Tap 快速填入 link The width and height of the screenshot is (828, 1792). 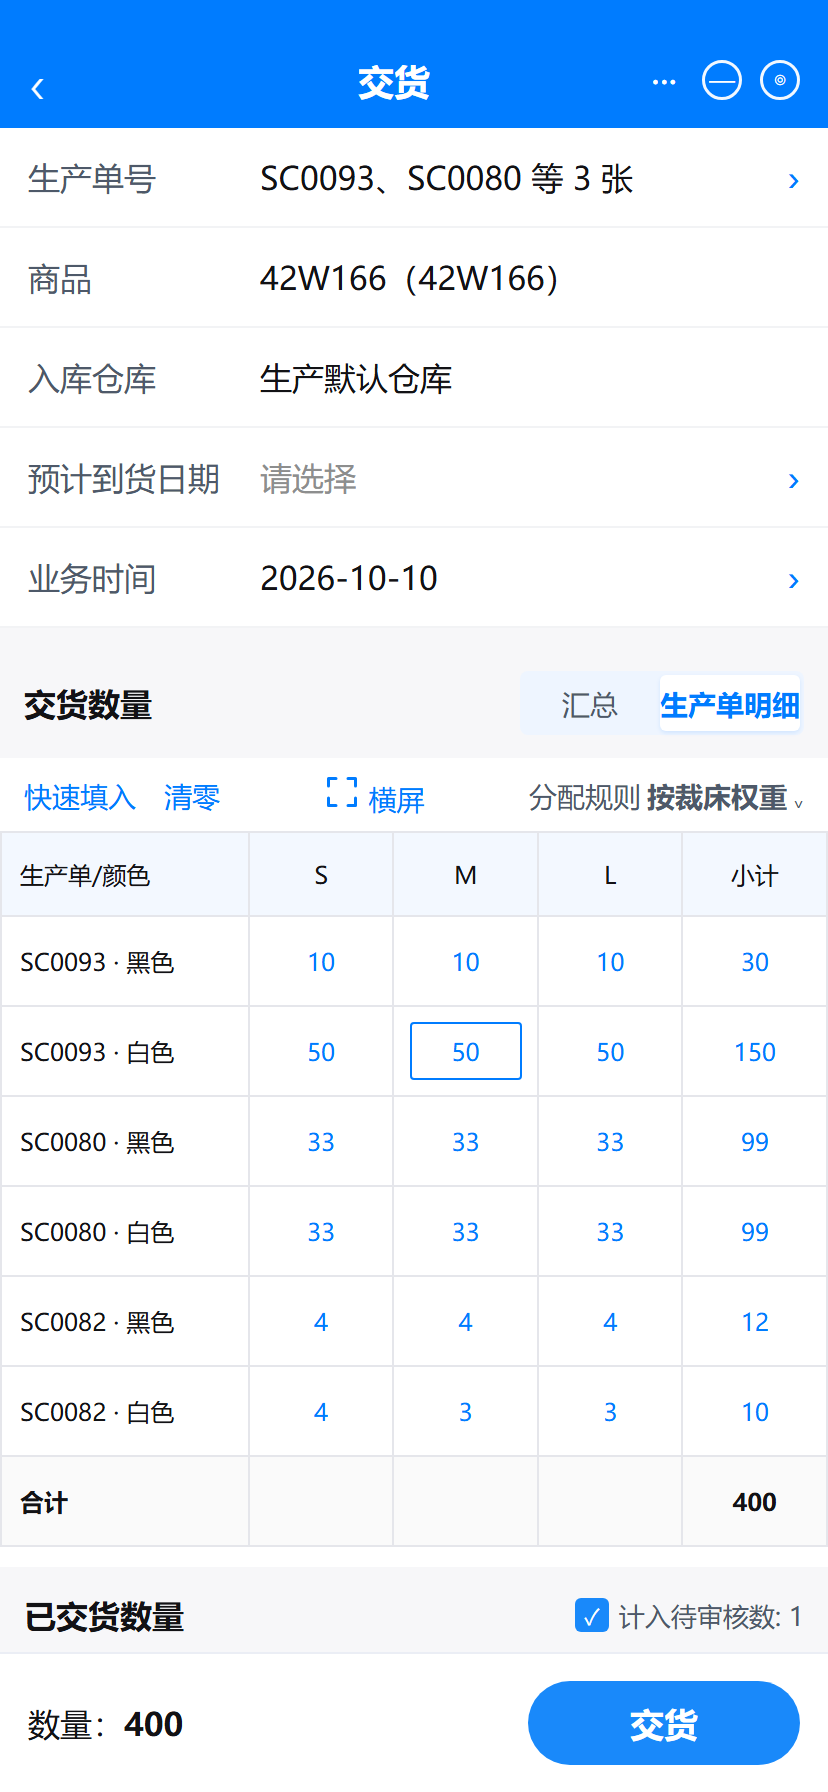click(80, 797)
